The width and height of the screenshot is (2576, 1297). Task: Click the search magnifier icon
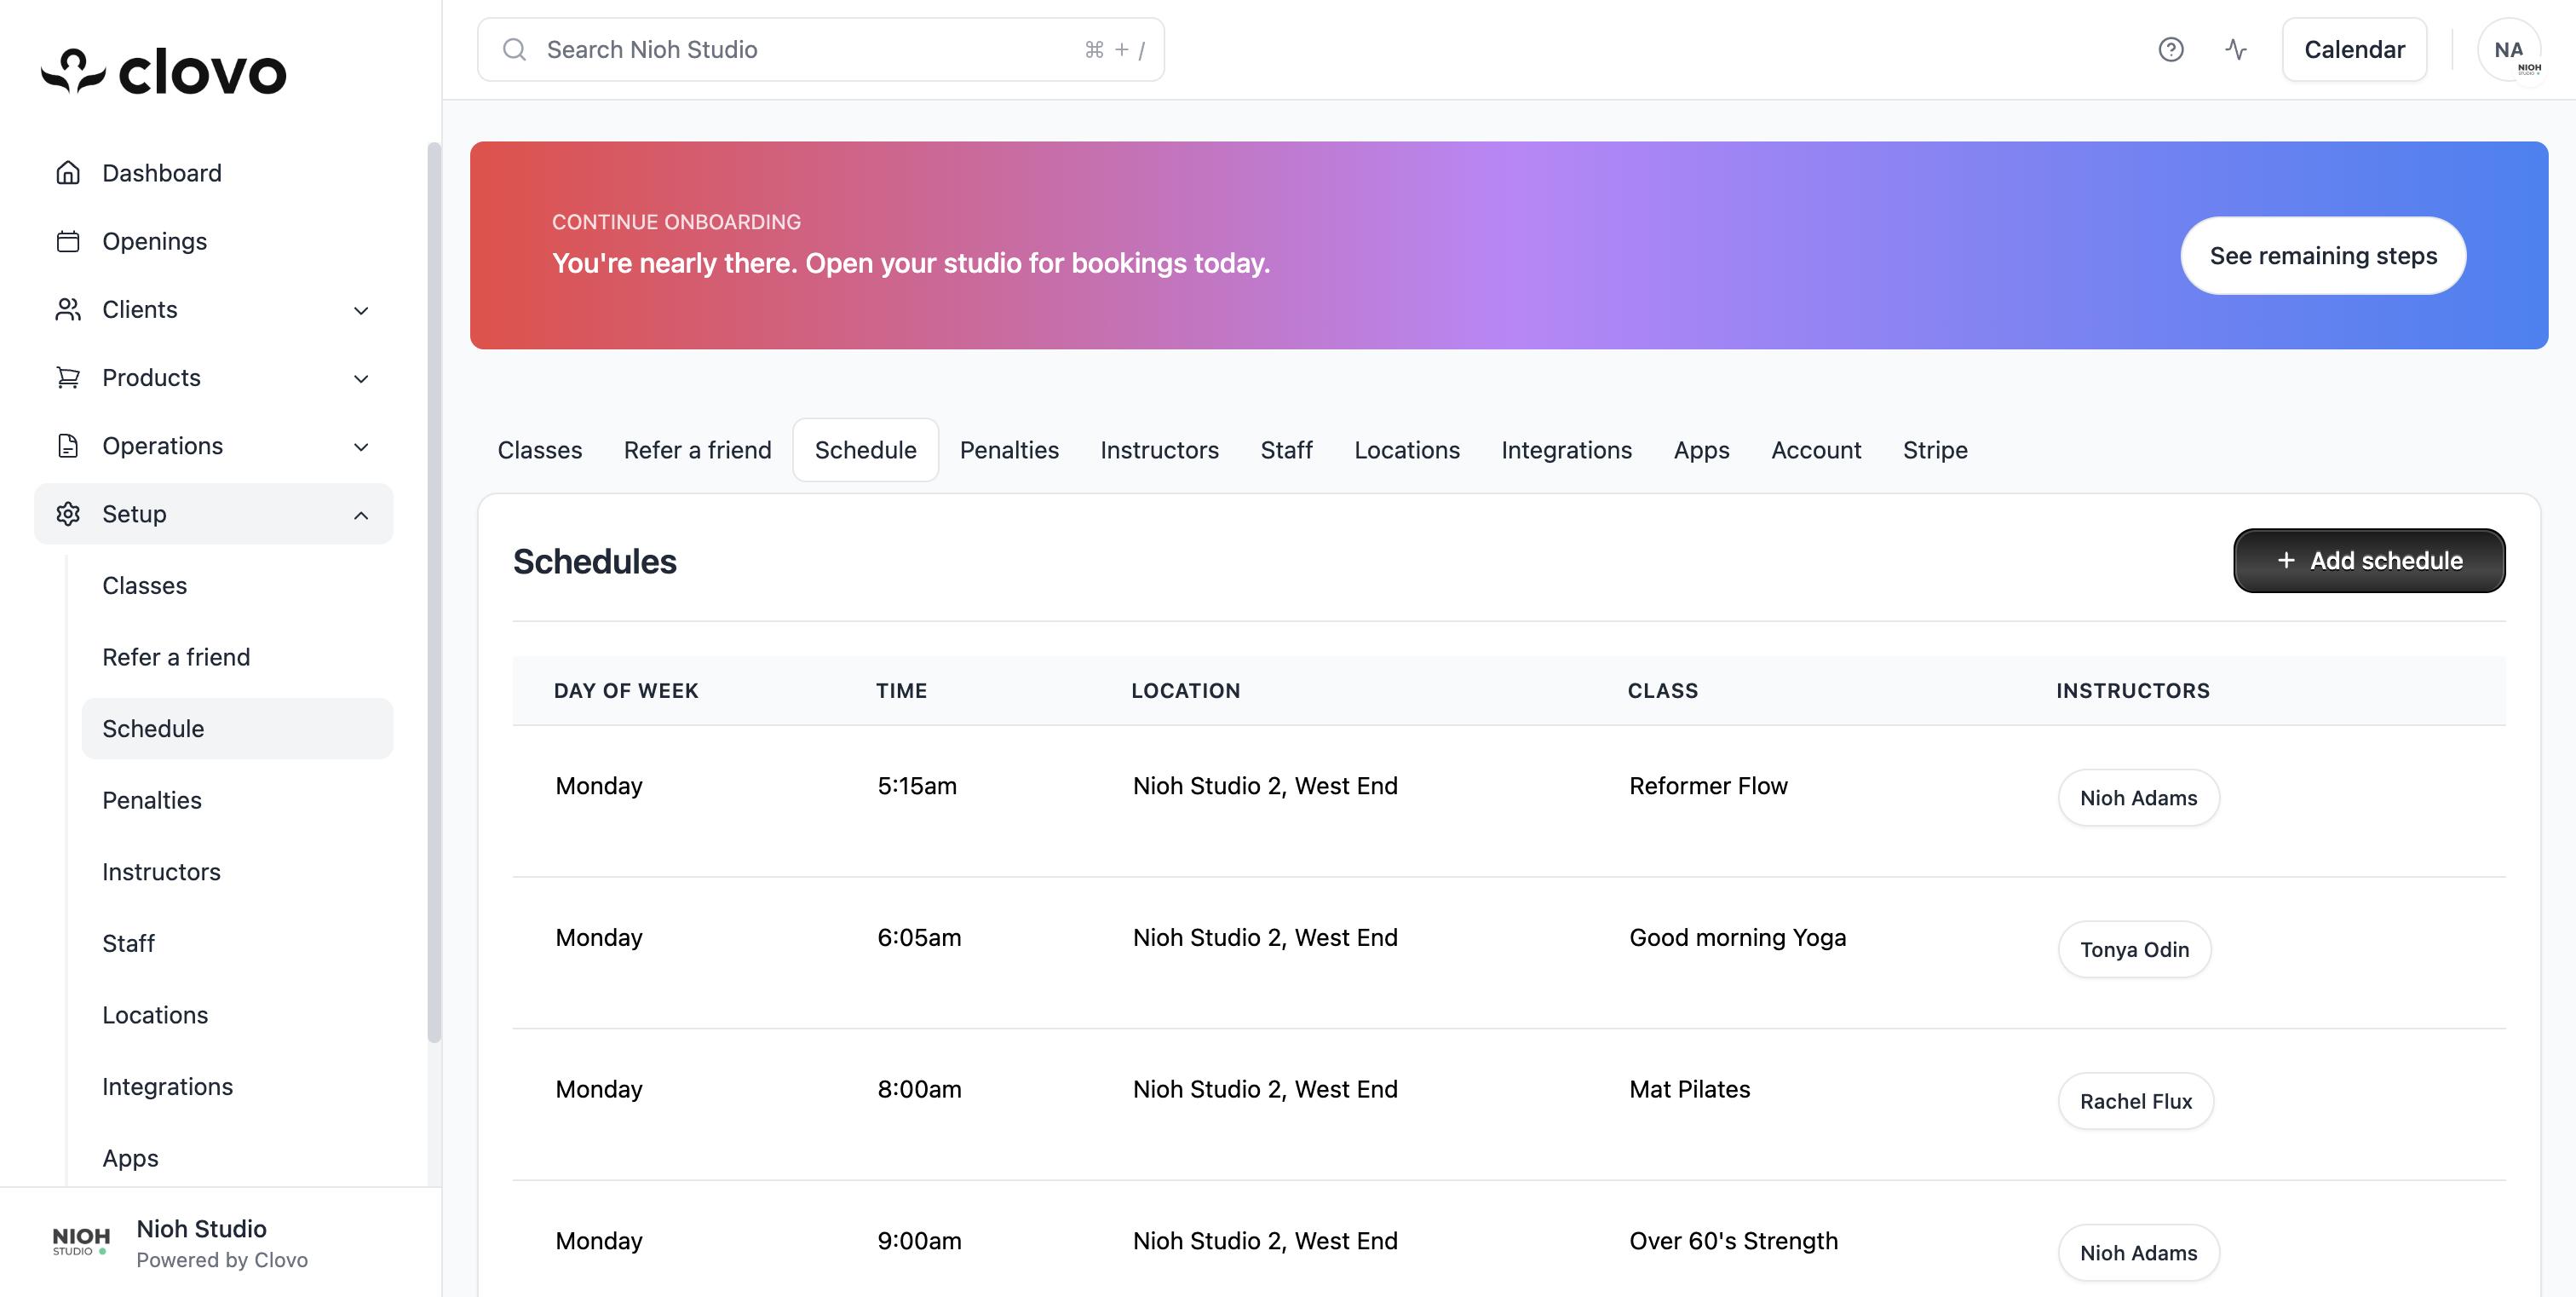[x=514, y=49]
